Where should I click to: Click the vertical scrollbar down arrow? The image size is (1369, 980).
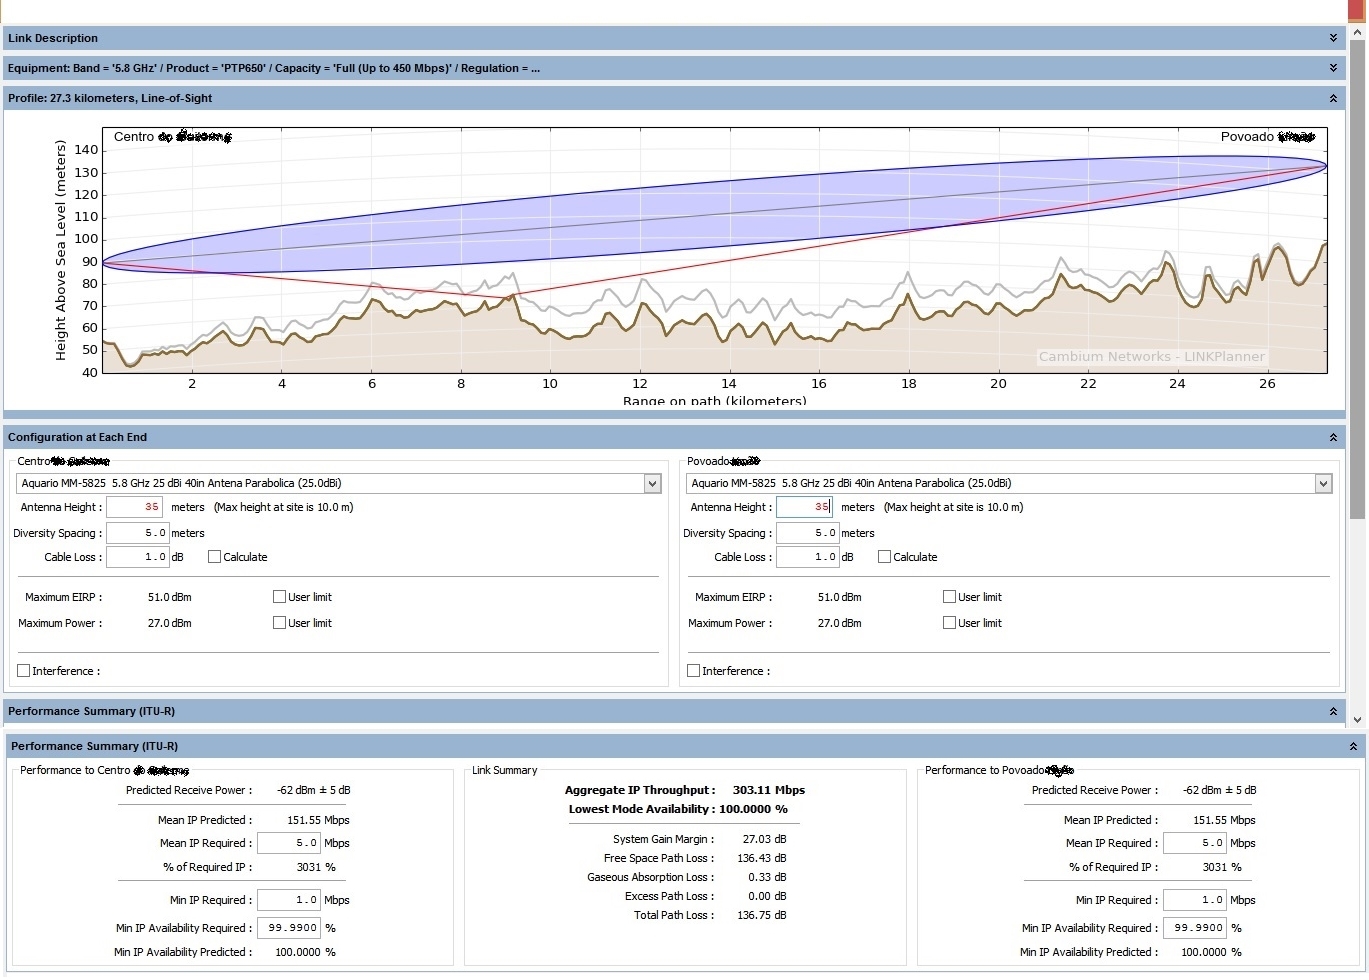pos(1357,719)
